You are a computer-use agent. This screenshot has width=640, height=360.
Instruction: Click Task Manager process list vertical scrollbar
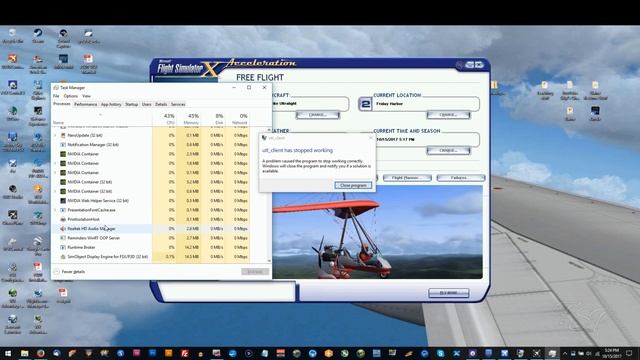pos(269,194)
